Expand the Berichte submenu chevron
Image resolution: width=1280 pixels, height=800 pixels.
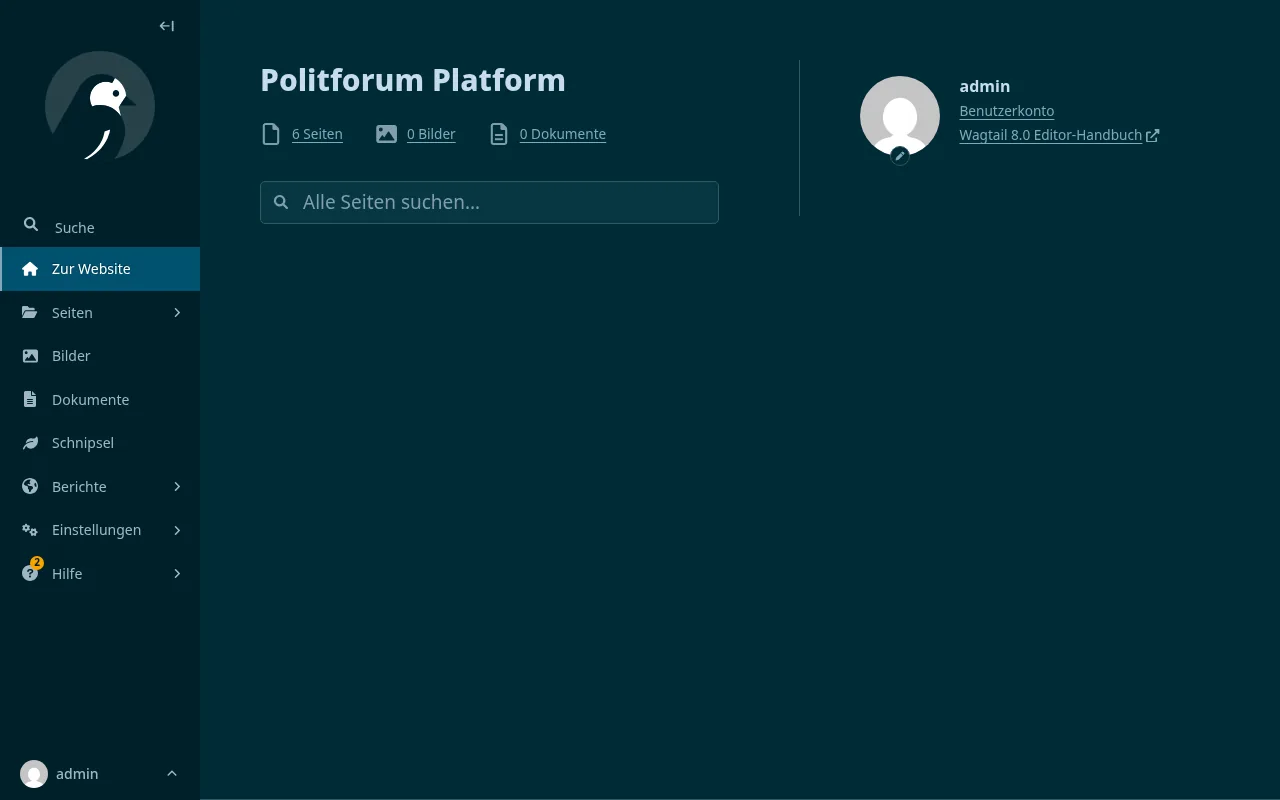(177, 487)
